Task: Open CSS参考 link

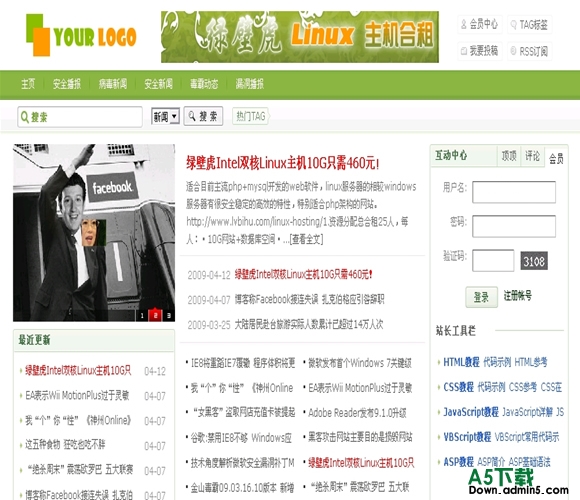Action: pyautogui.click(x=523, y=387)
